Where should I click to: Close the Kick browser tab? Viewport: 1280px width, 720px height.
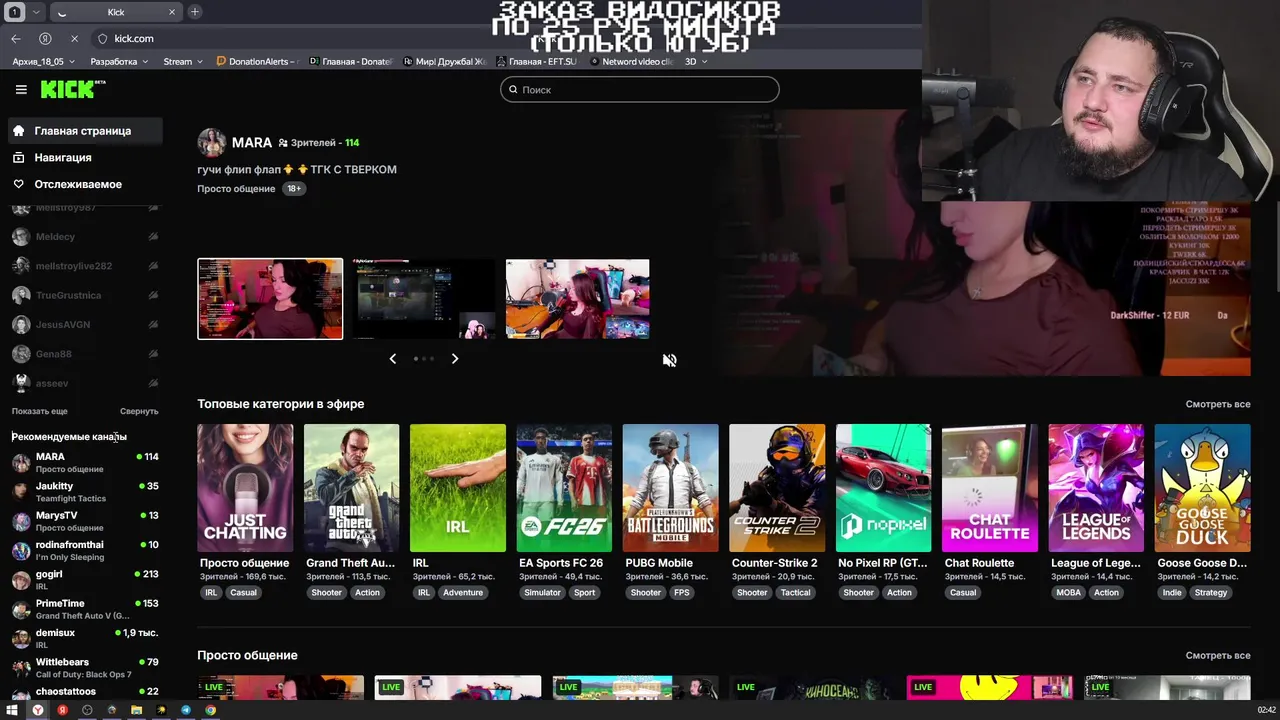point(172,12)
